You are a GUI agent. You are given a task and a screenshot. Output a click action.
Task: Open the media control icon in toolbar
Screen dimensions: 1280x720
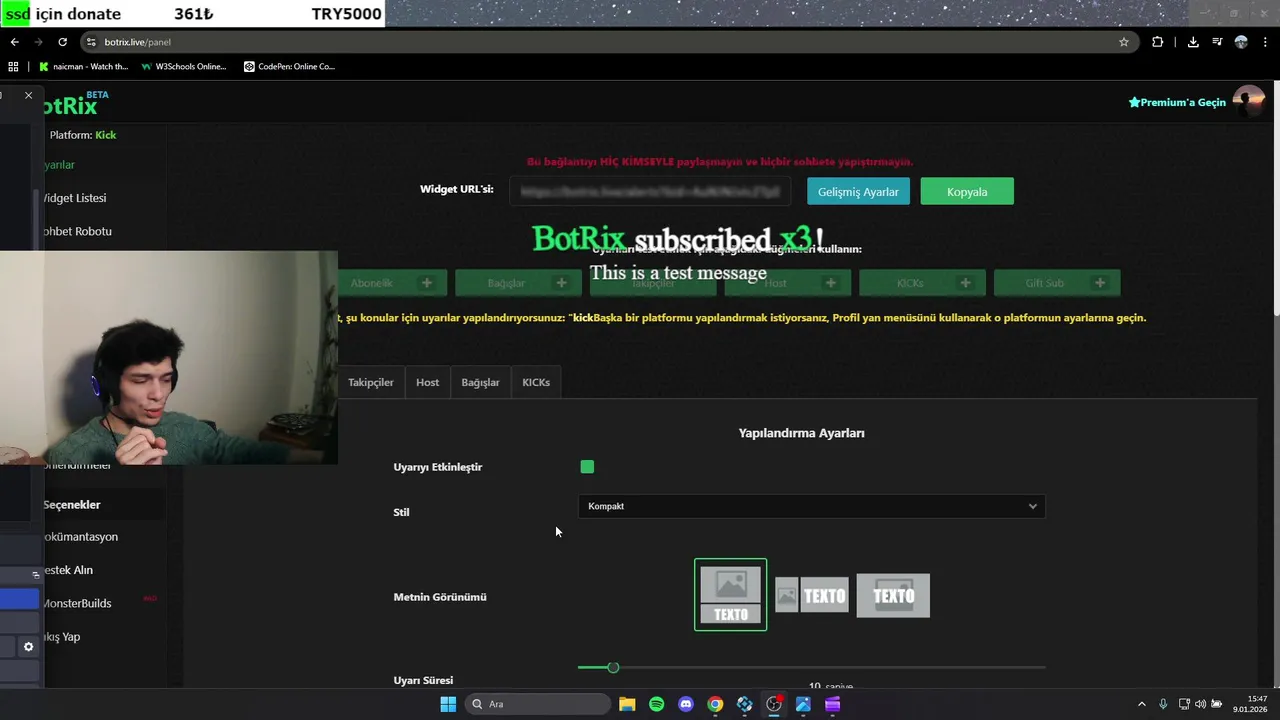click(1217, 42)
